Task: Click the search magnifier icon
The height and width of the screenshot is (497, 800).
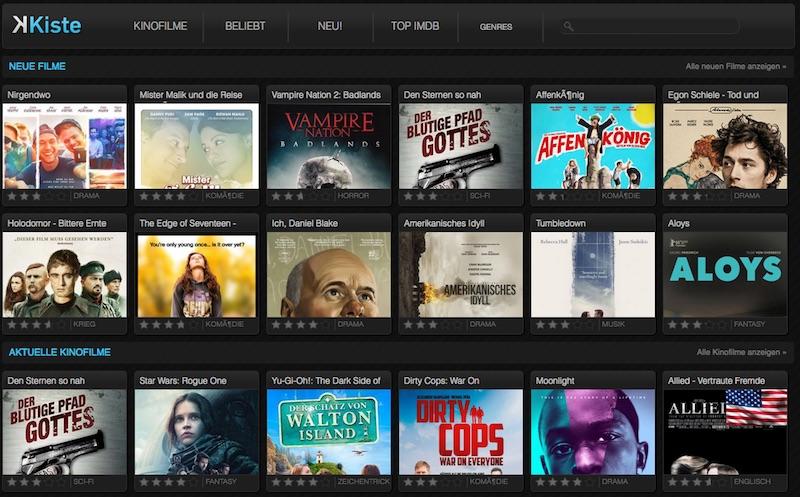Action: (x=568, y=26)
